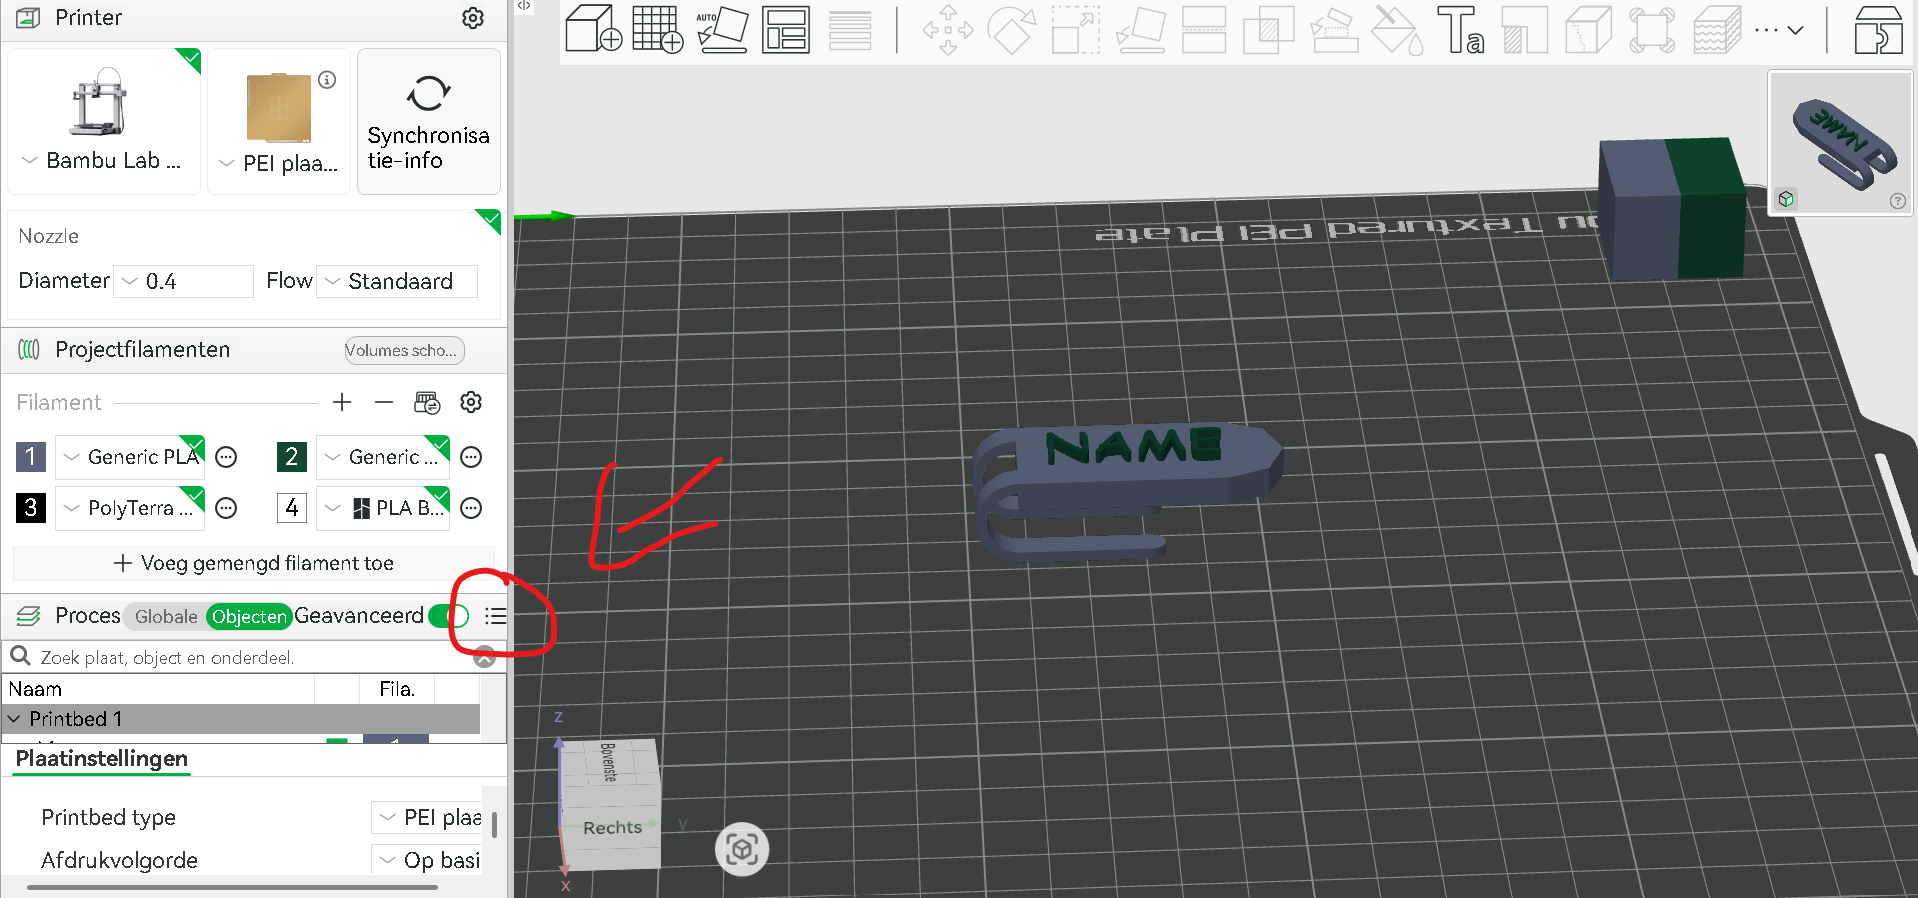Click the filament 2 dark green color swatch
The height and width of the screenshot is (898, 1918).
(x=291, y=457)
